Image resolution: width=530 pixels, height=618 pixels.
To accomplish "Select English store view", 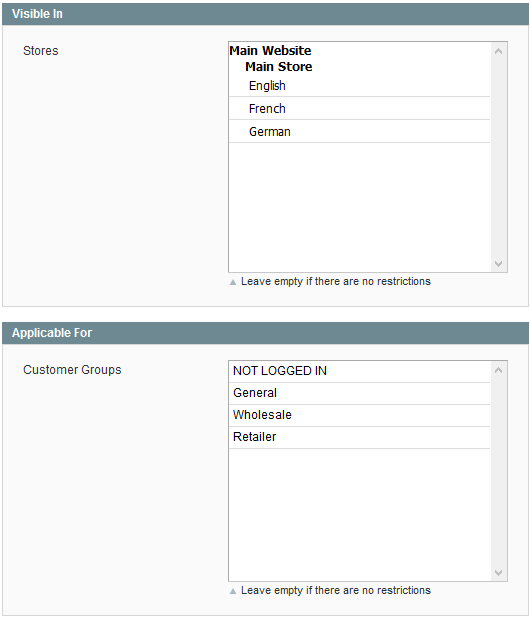I will pyautogui.click(x=359, y=86).
